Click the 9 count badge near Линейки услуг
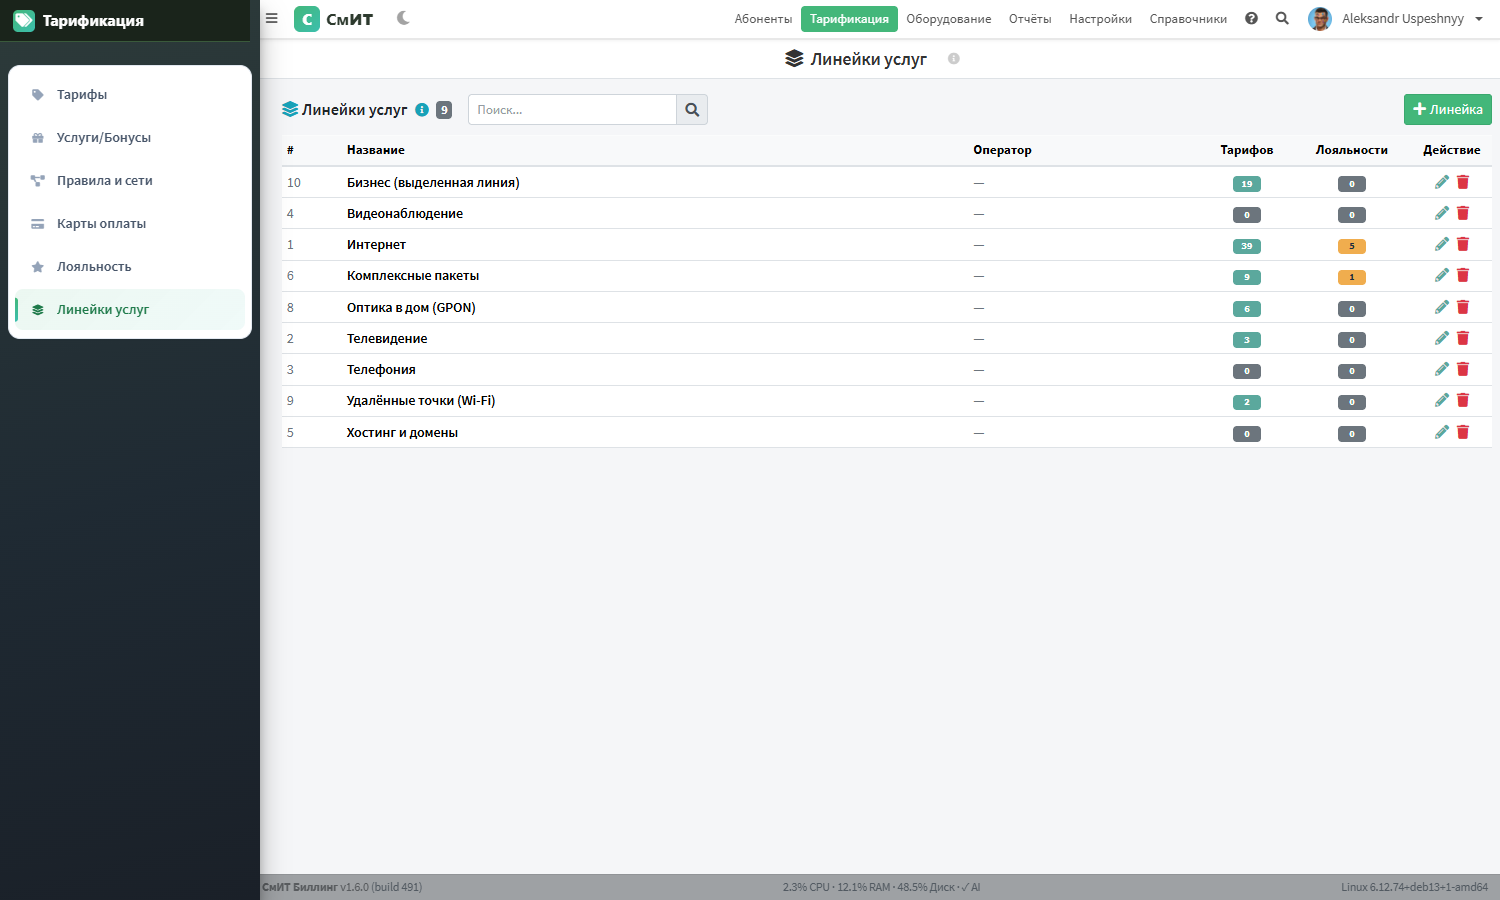The image size is (1500, 900). click(x=444, y=110)
